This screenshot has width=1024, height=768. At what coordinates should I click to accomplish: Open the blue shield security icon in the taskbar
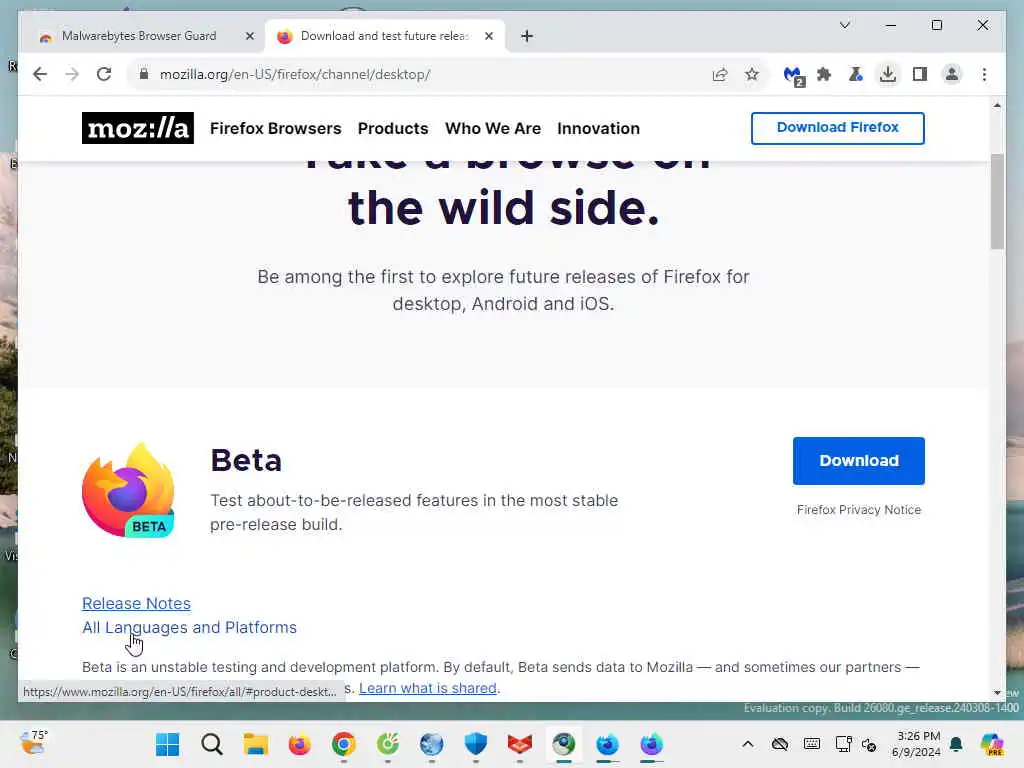pyautogui.click(x=476, y=744)
